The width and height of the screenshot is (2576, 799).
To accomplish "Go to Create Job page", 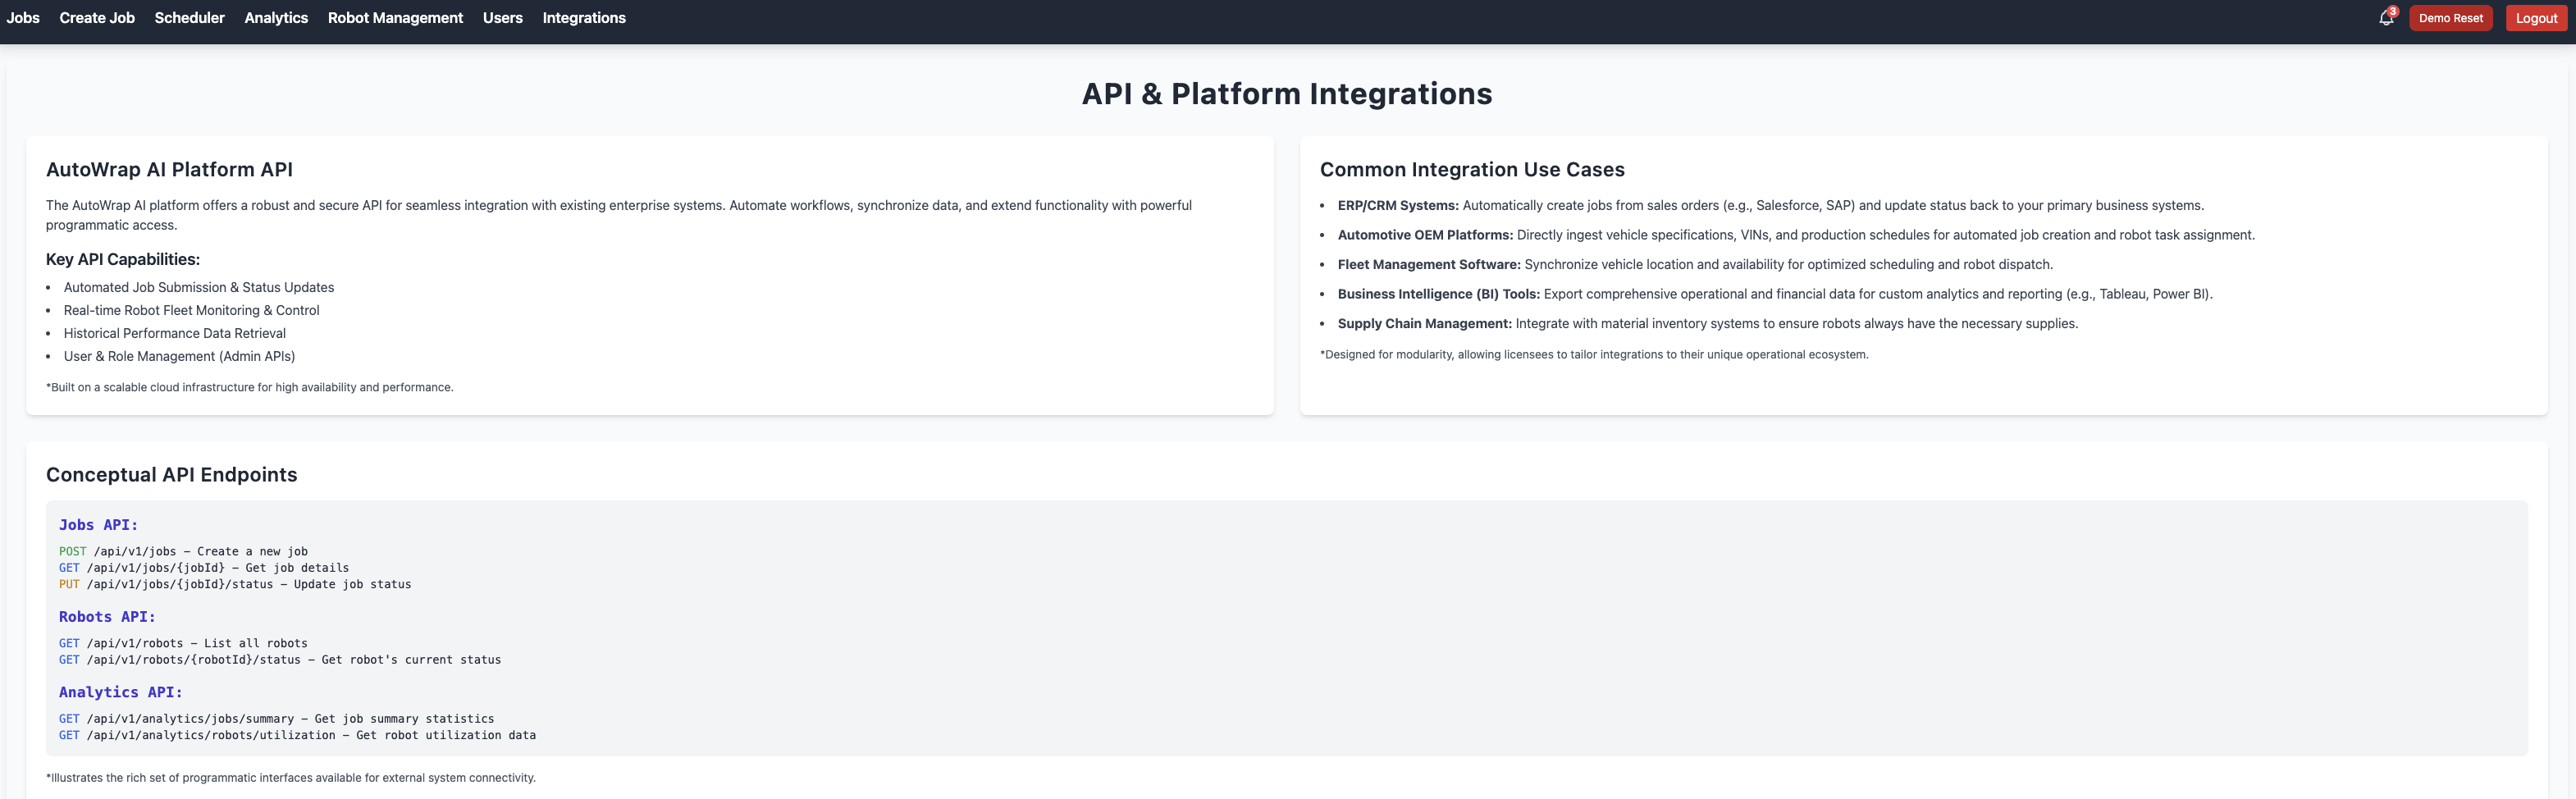I will [x=97, y=18].
